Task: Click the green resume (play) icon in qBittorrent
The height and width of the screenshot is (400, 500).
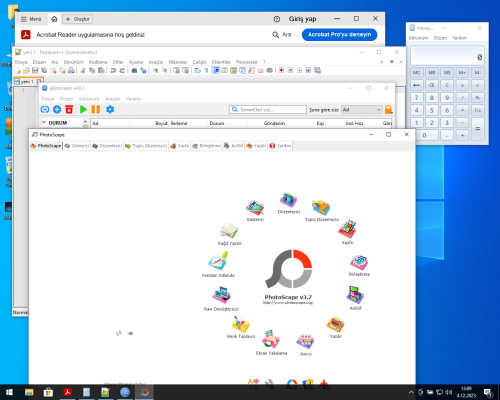Action: click(x=83, y=109)
